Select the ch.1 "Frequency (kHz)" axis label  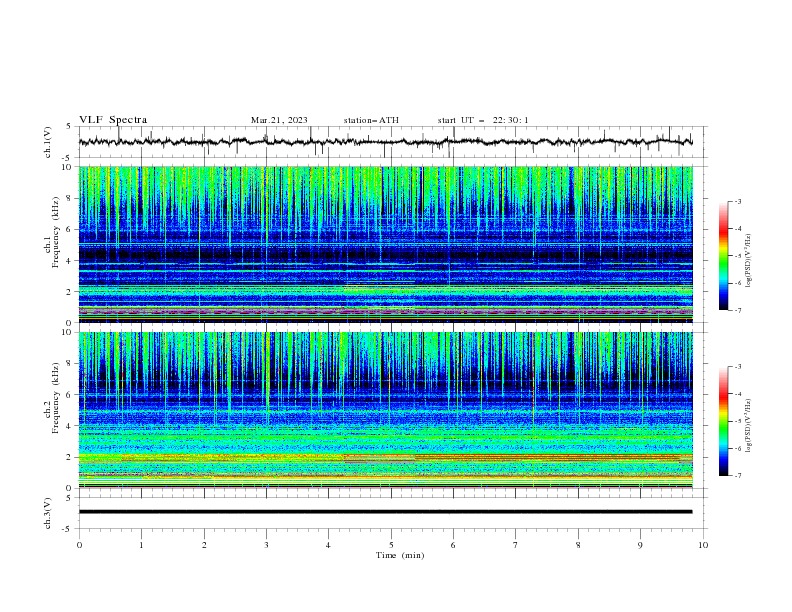tap(56, 232)
